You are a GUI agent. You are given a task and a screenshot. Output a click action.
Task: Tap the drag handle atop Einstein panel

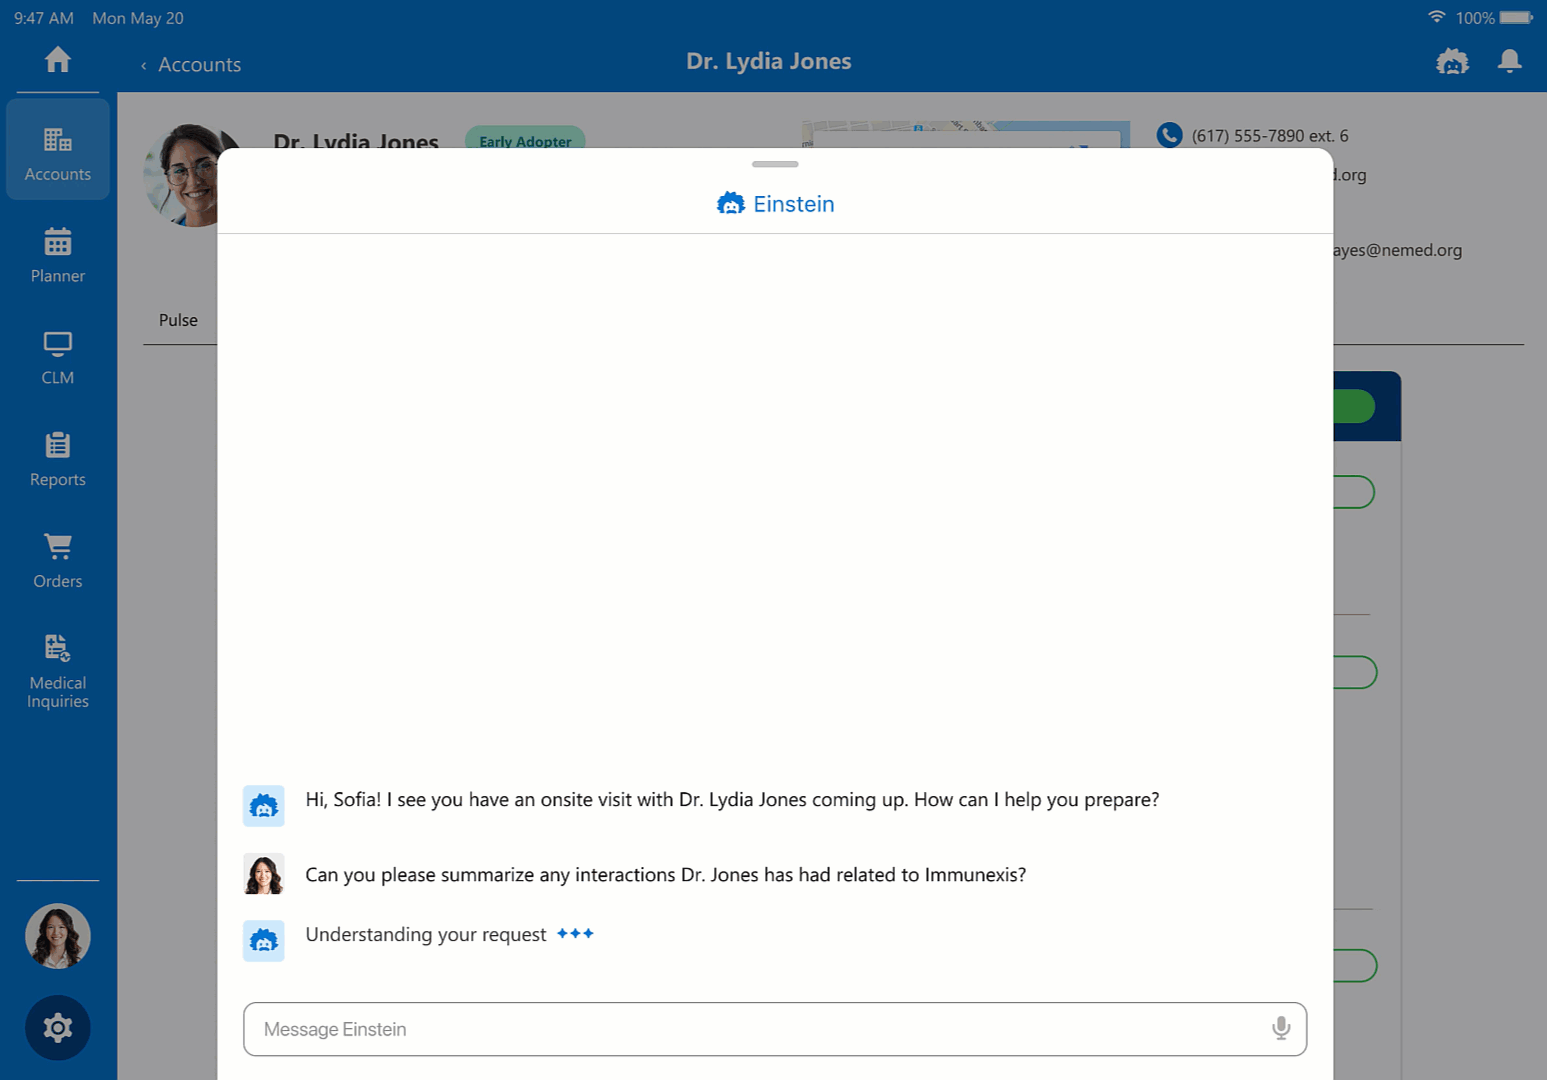775,164
